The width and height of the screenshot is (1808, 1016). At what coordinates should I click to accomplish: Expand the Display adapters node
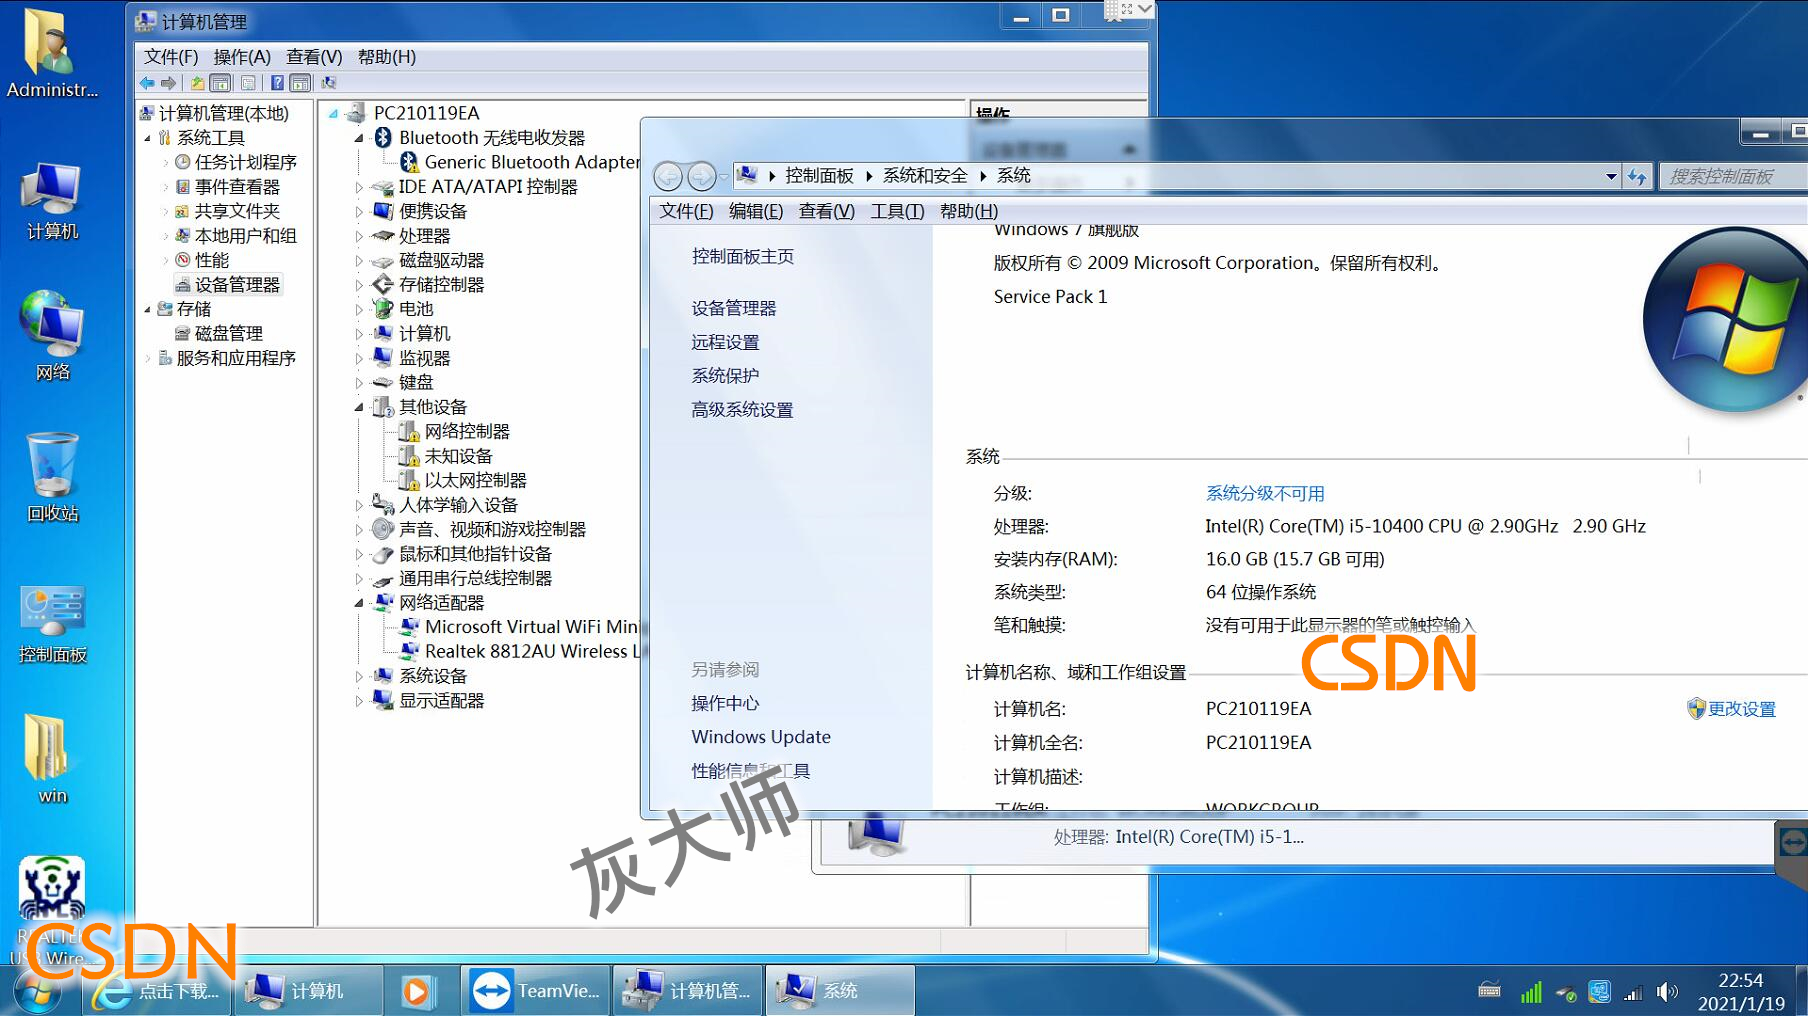click(359, 701)
